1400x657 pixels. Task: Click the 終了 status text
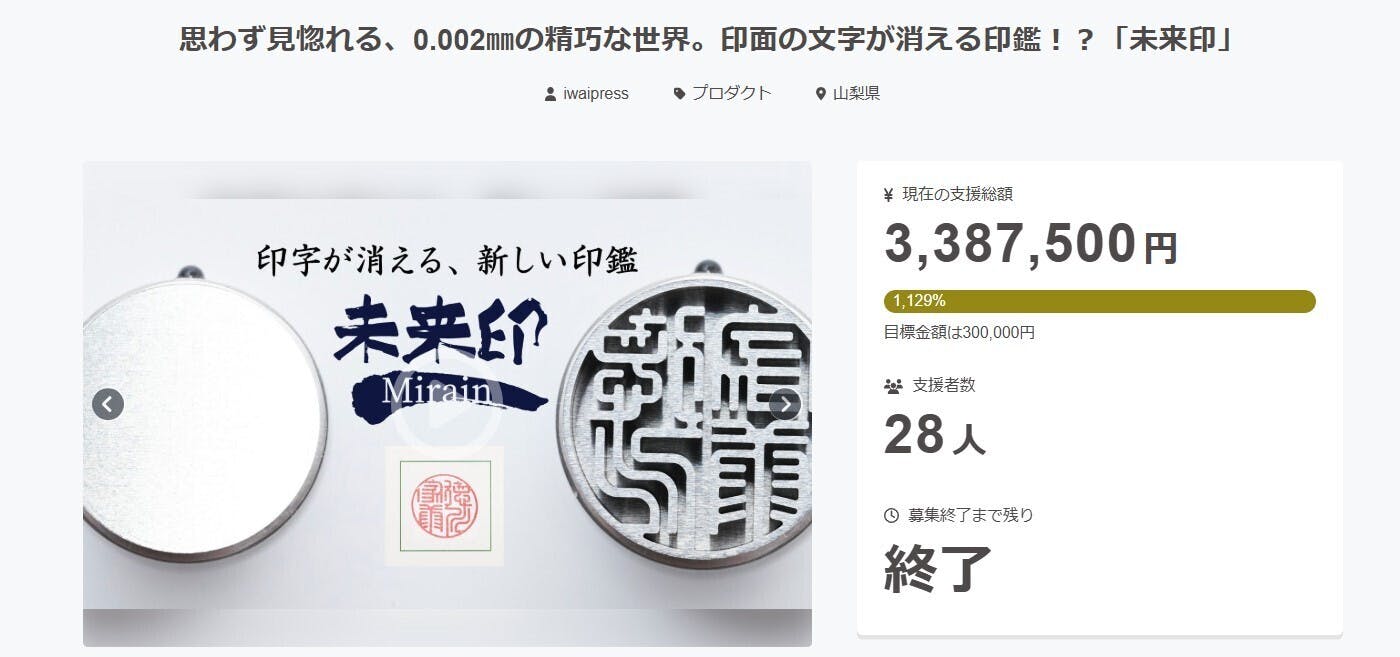click(x=938, y=568)
